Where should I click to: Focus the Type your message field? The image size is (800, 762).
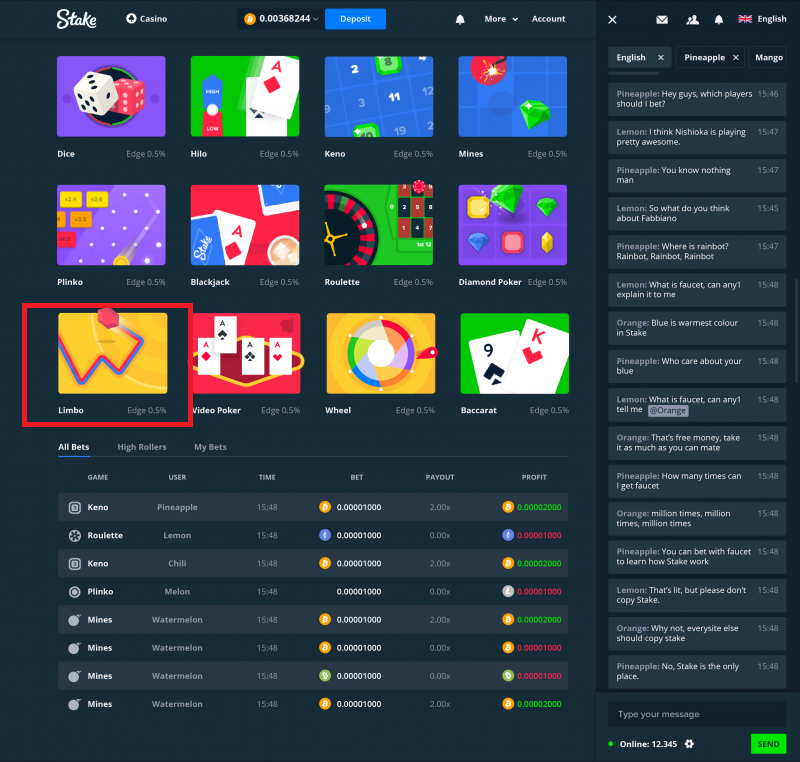697,714
